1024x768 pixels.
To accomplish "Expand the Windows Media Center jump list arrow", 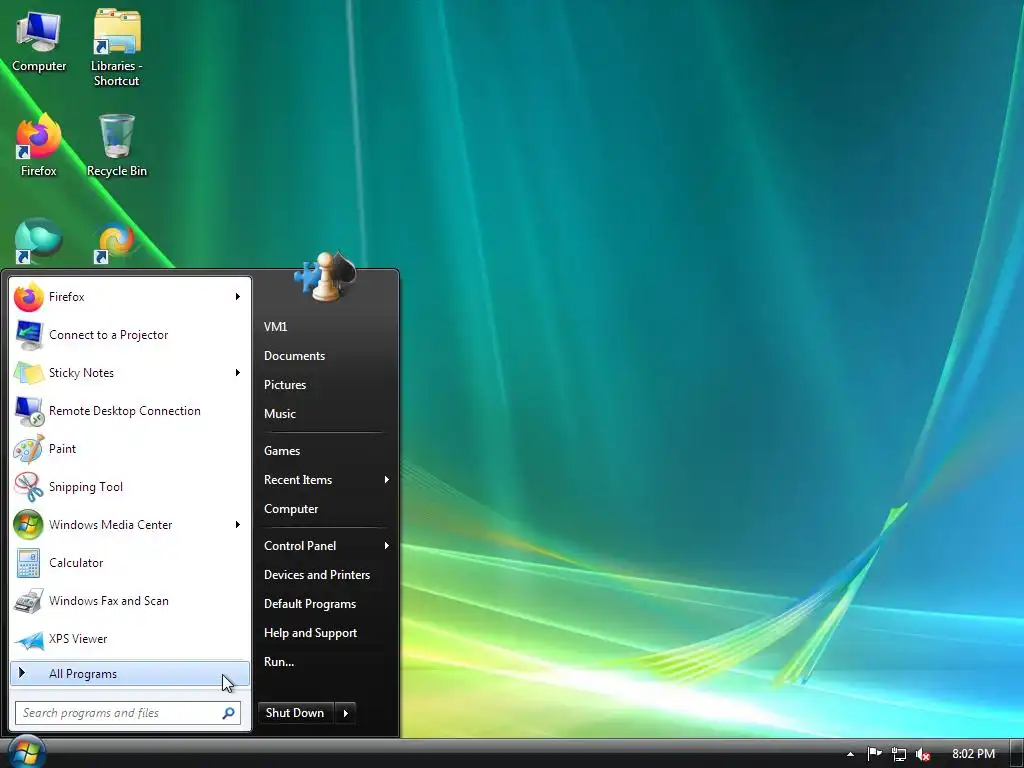I will tap(238, 524).
